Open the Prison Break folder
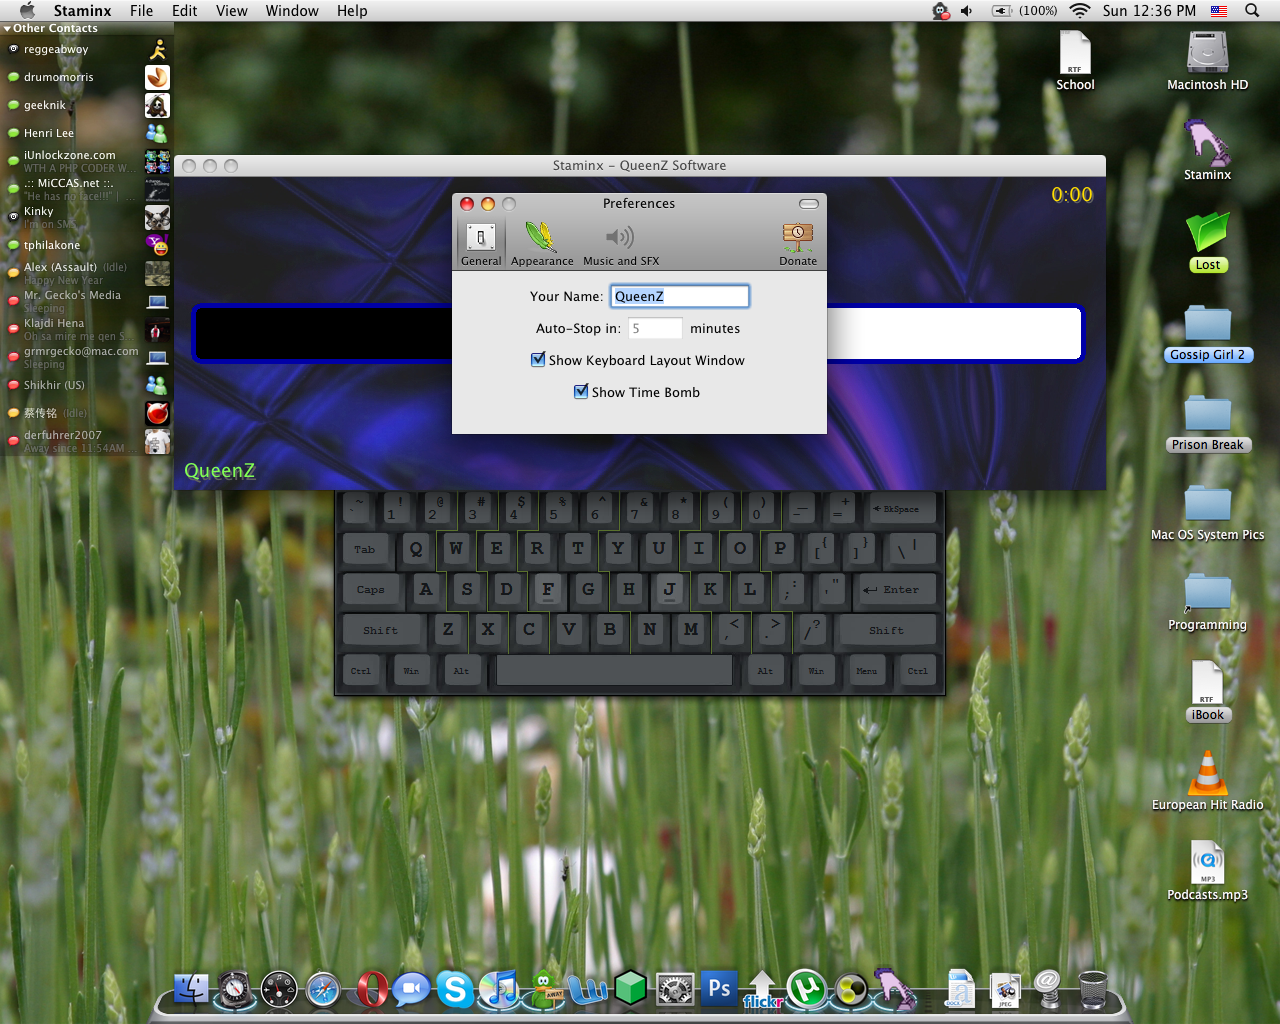 [1207, 421]
